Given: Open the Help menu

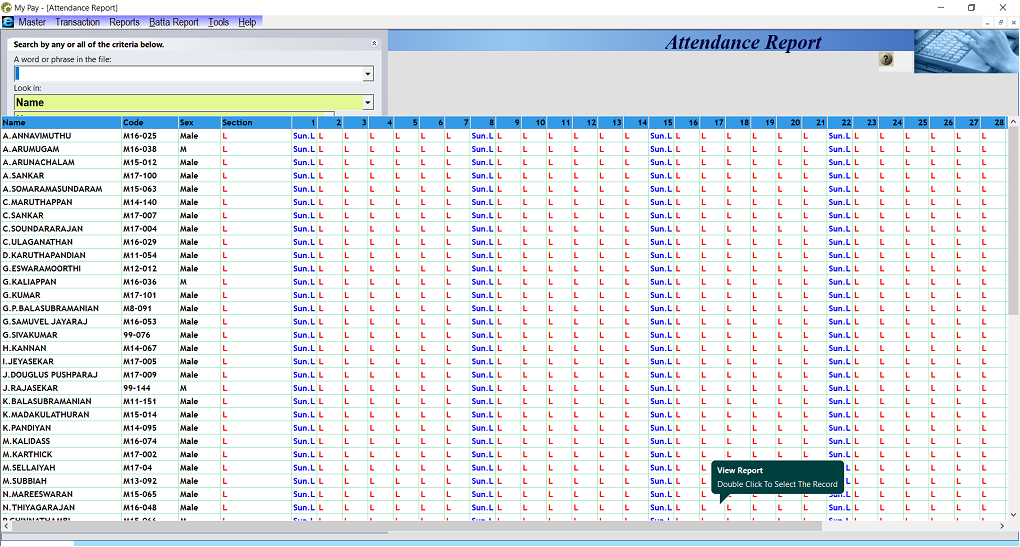Looking at the screenshot, I should tap(247, 22).
